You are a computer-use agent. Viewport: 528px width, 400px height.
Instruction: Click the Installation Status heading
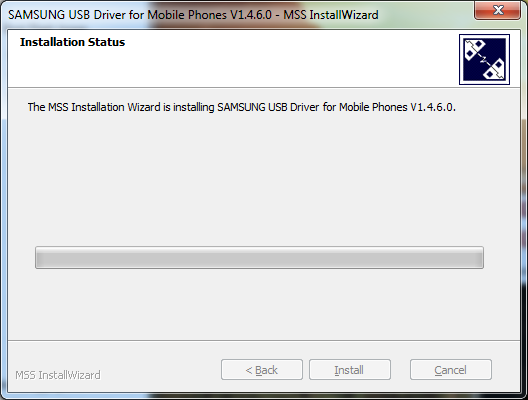(x=72, y=42)
